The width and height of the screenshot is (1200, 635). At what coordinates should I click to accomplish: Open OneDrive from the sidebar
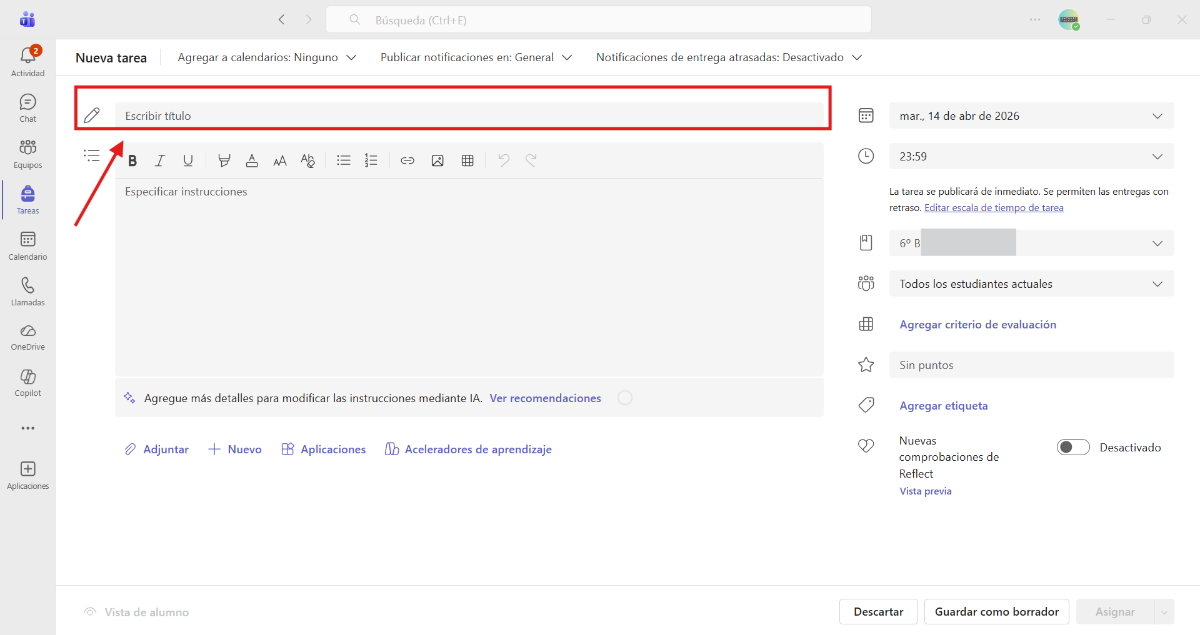pyautogui.click(x=28, y=337)
